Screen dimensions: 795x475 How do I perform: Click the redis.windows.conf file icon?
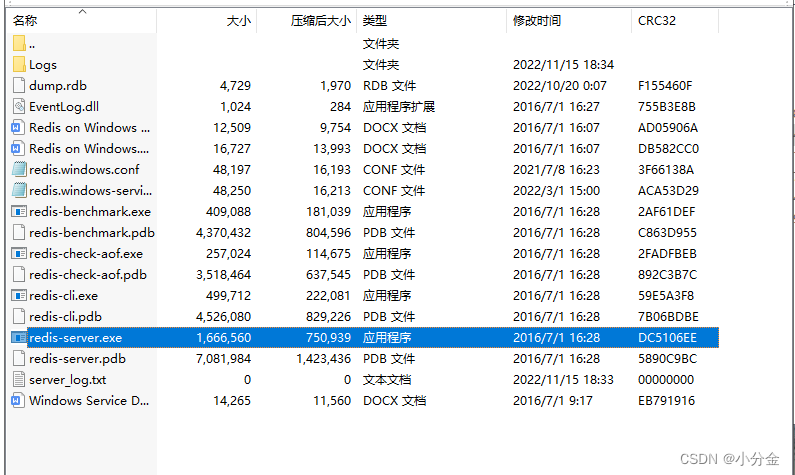tap(19, 169)
